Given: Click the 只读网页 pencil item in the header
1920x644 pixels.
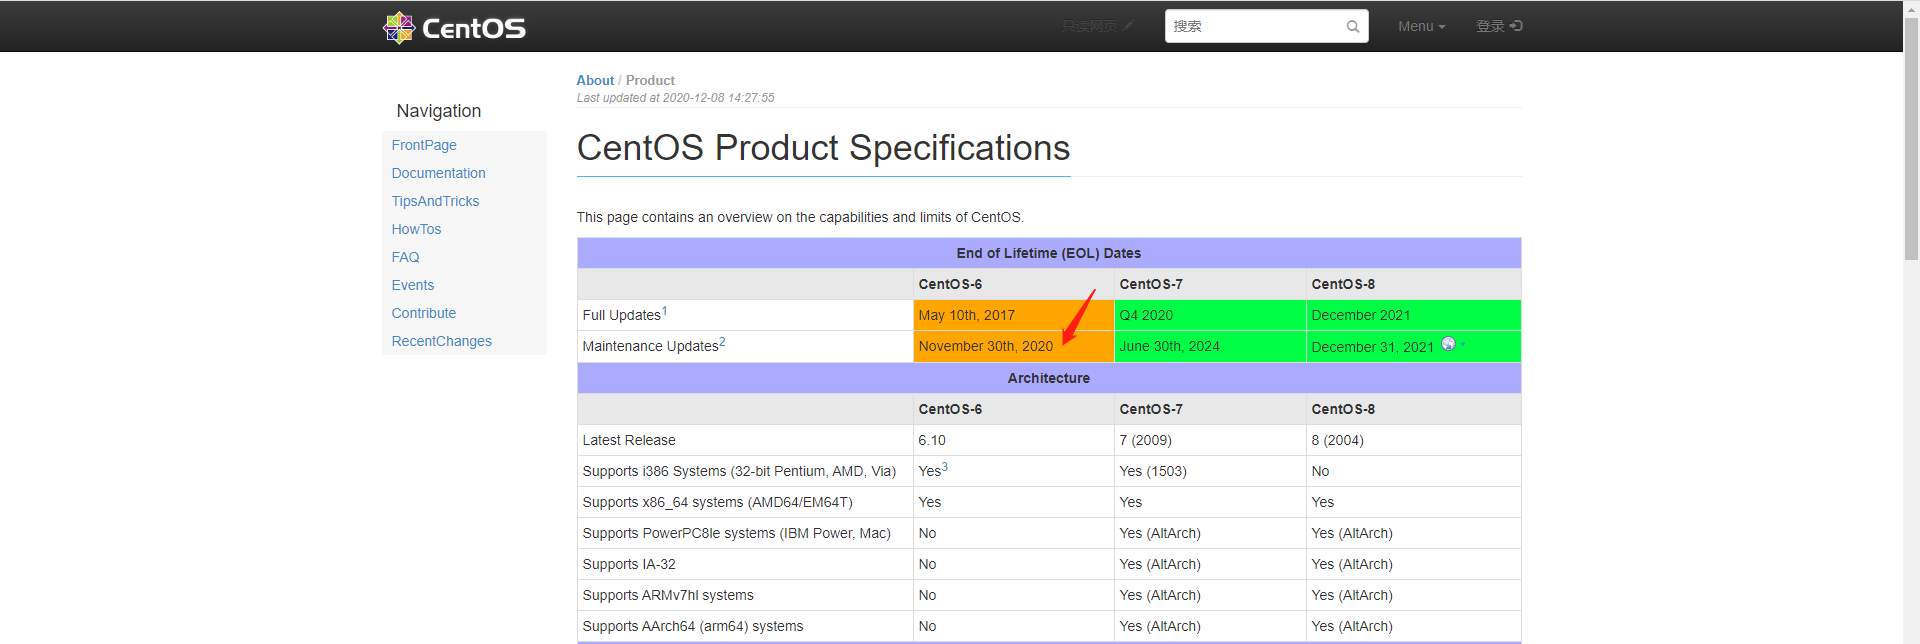Looking at the screenshot, I should [x=1097, y=26].
